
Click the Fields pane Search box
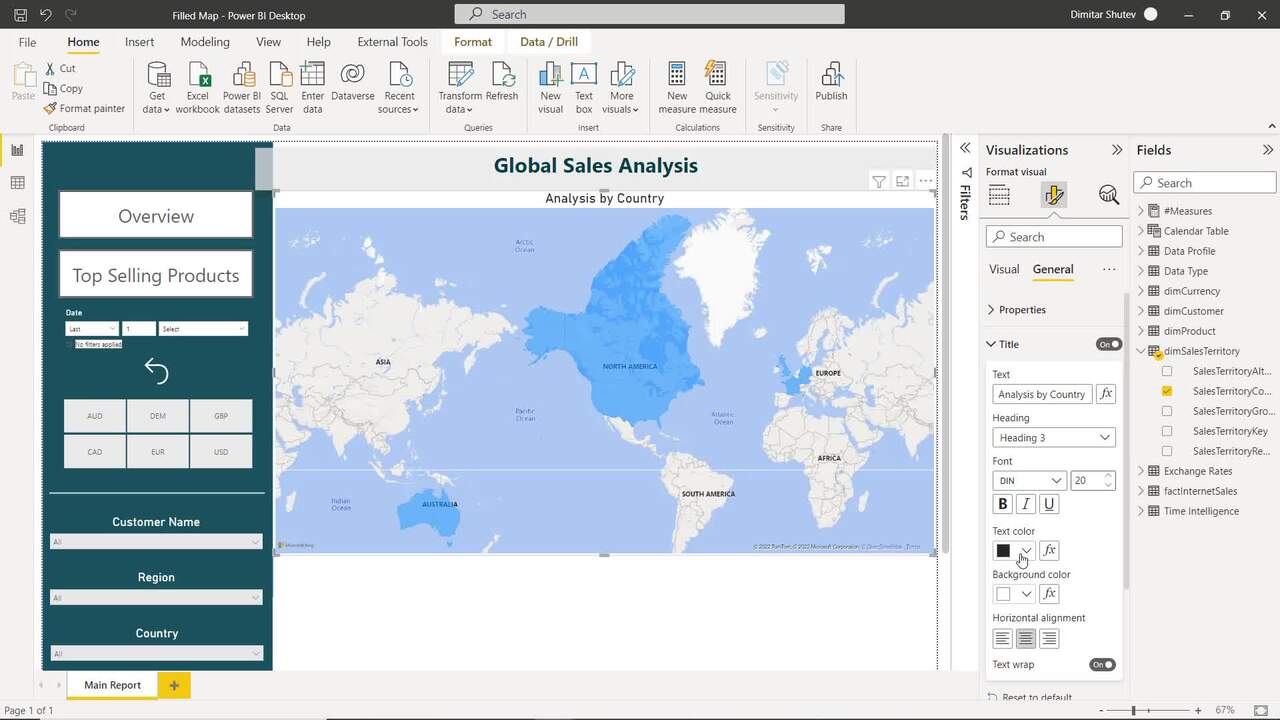[1205, 183]
